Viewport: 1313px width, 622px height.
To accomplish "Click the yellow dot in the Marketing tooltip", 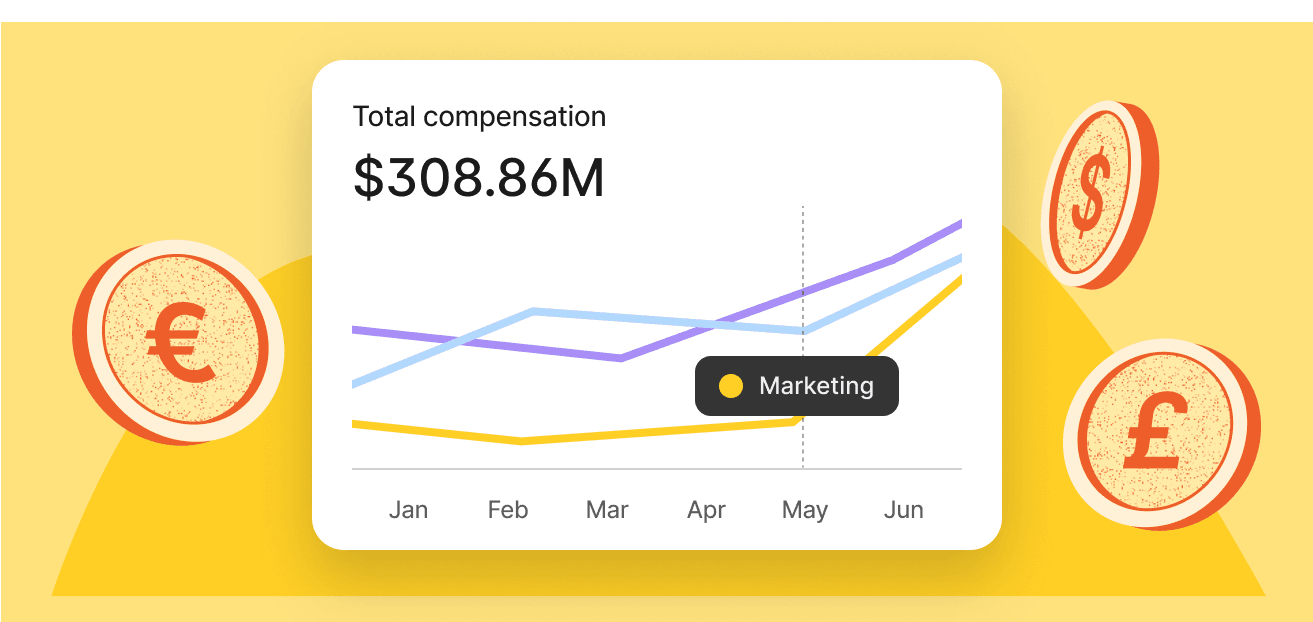I will (731, 386).
